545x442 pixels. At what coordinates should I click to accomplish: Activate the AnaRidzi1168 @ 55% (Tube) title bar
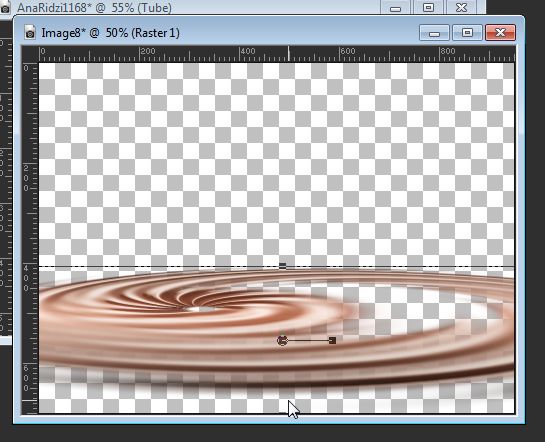pos(95,8)
